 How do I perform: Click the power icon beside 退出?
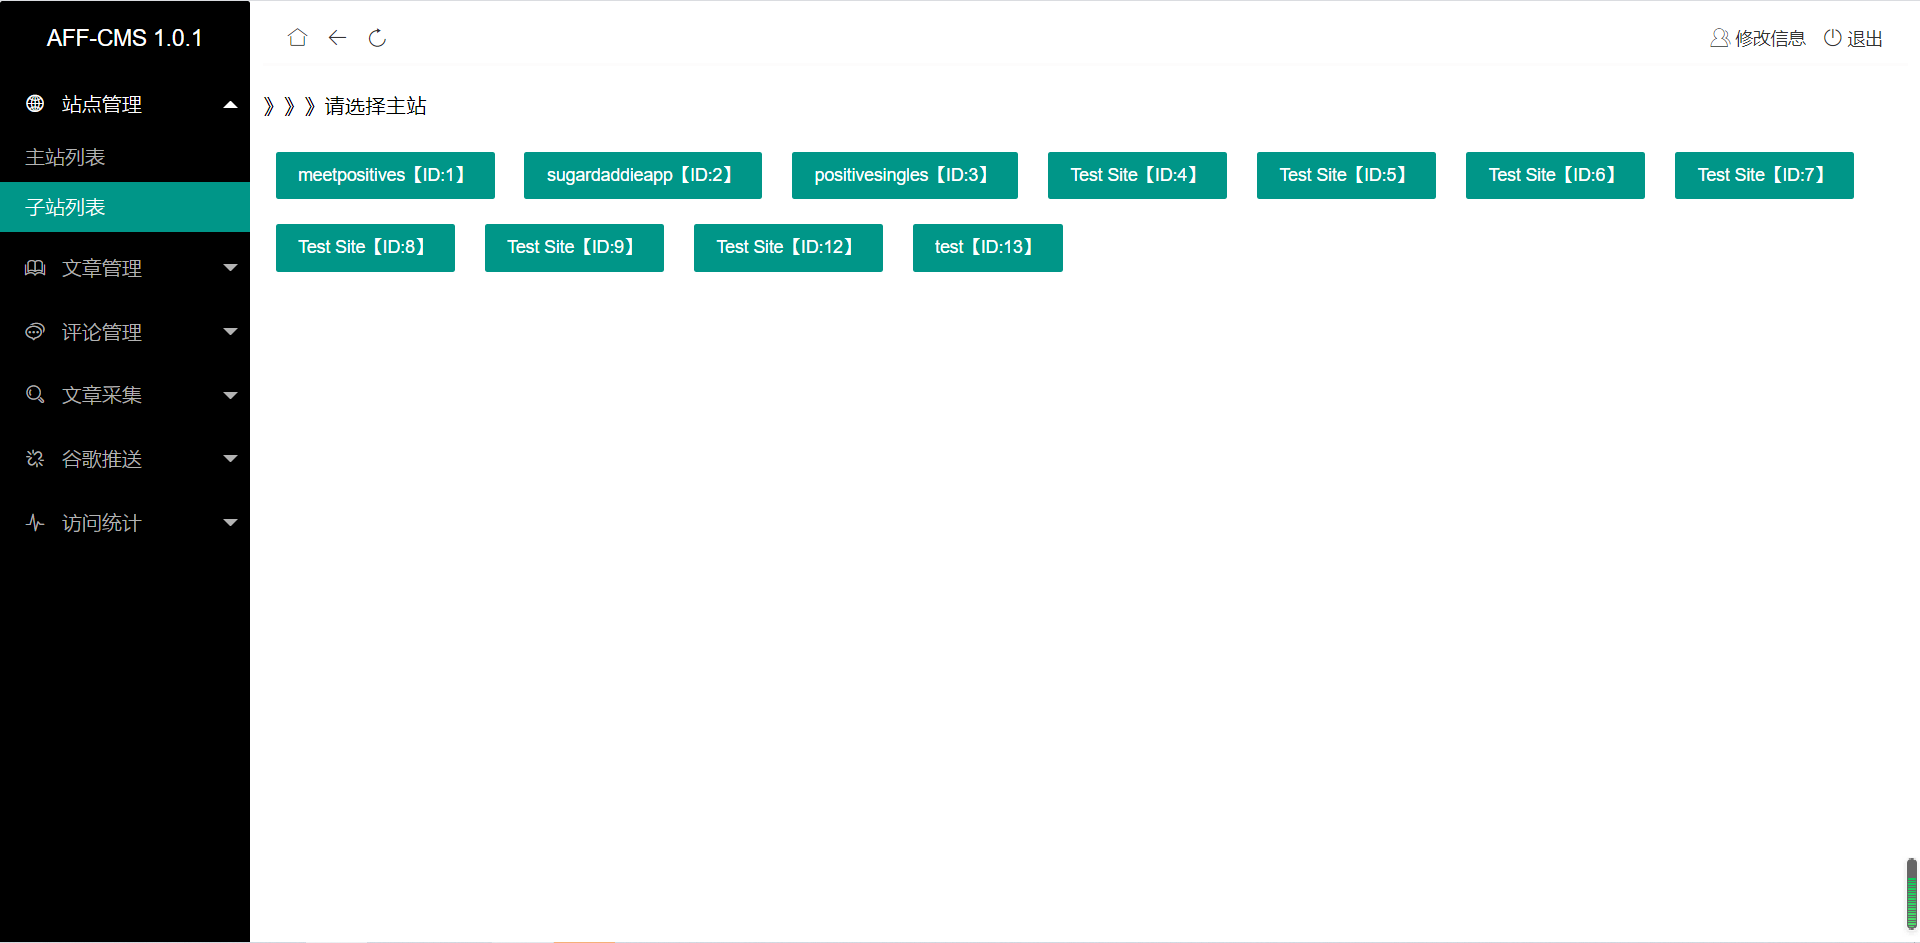point(1832,38)
